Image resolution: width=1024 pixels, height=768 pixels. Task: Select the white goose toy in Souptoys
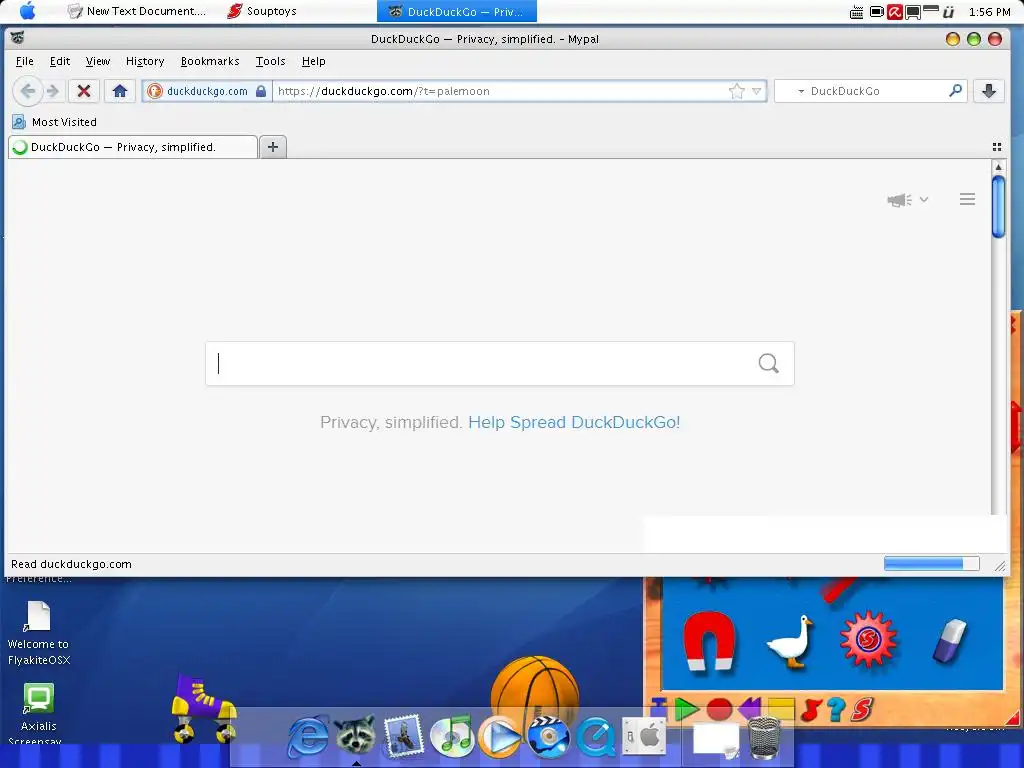(x=790, y=641)
